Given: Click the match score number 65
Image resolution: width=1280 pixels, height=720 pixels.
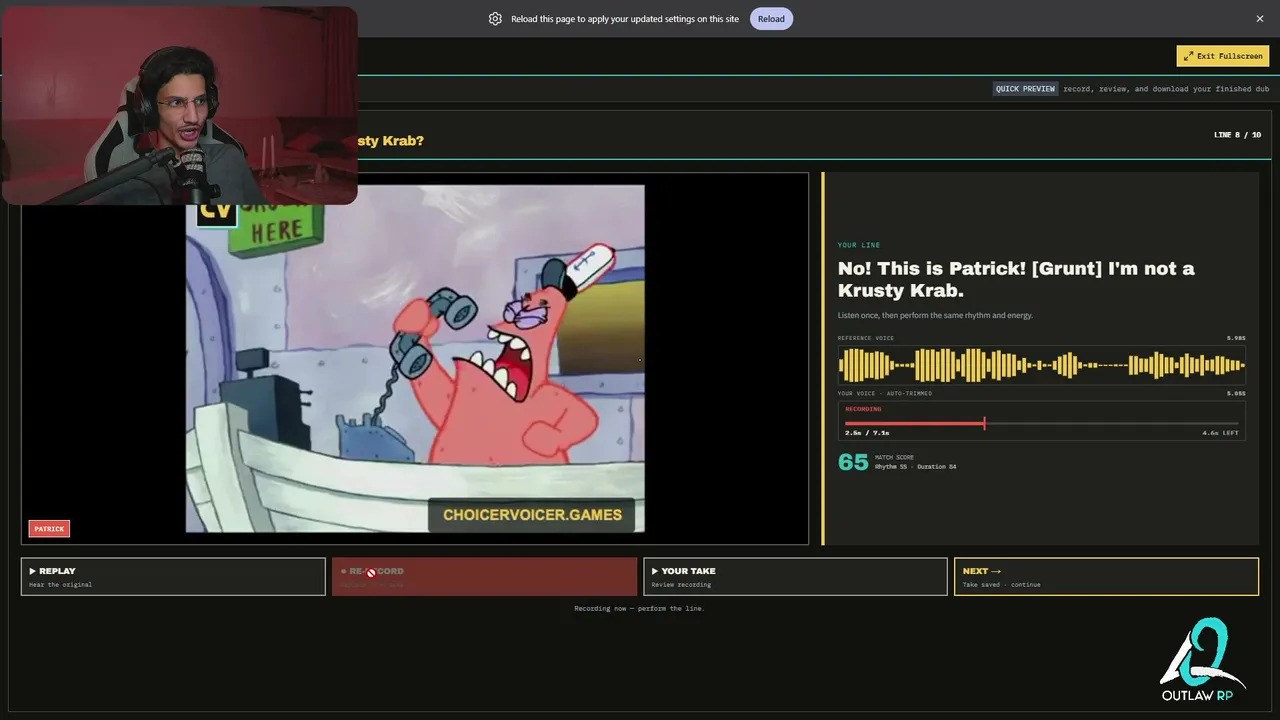Looking at the screenshot, I should click(853, 462).
